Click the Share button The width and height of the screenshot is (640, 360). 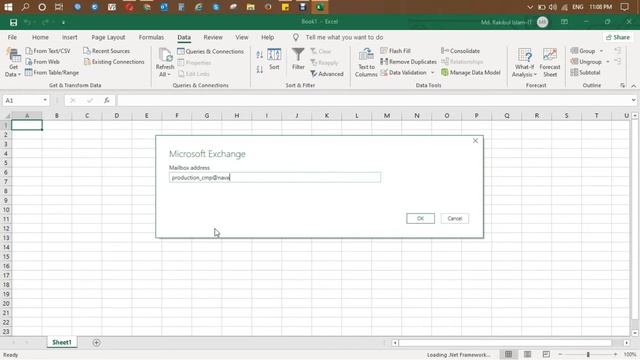coord(618,37)
